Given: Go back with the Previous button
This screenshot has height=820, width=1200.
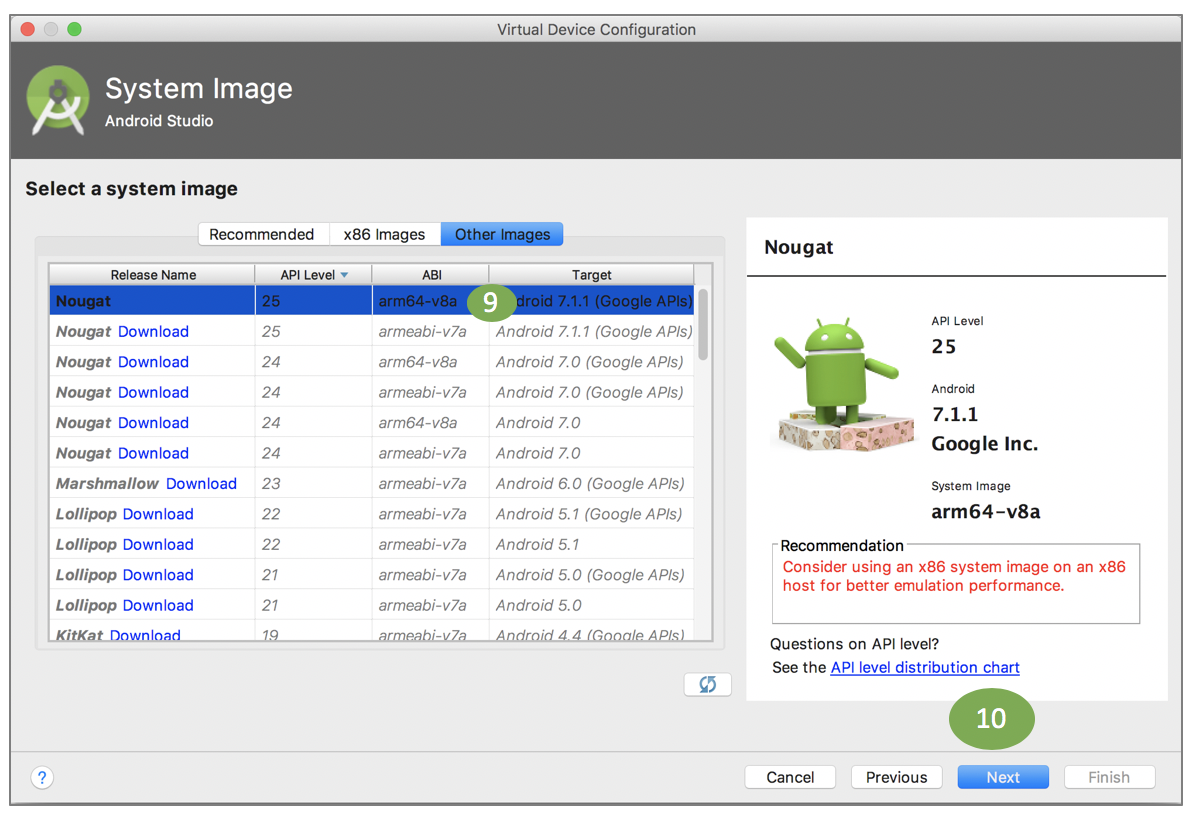Looking at the screenshot, I should [x=896, y=777].
